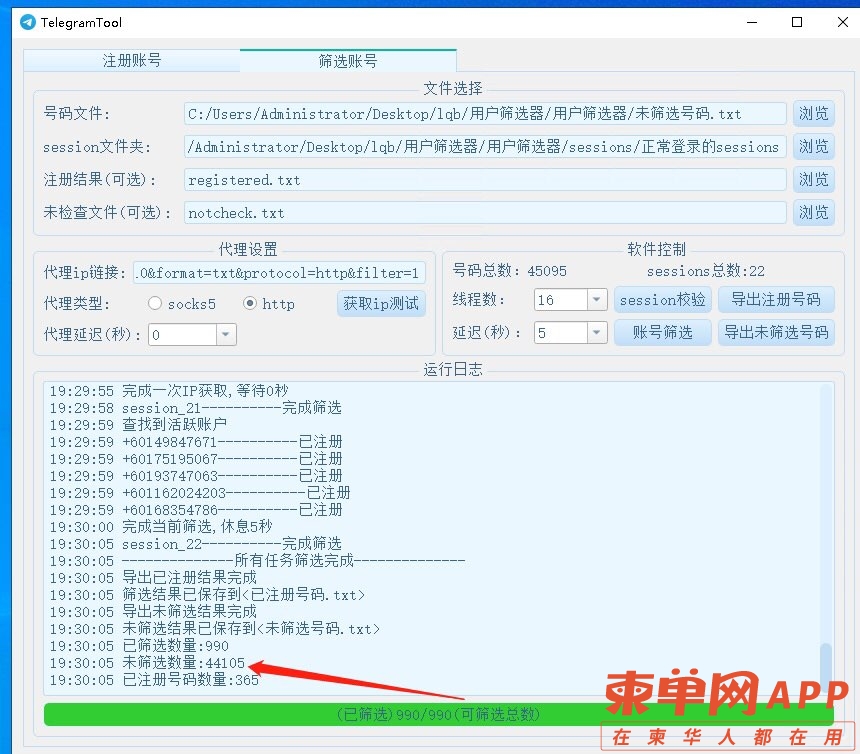Screen dimensions: 860x754
Task: Click the 号码文件 path input field
Action: click(x=485, y=114)
